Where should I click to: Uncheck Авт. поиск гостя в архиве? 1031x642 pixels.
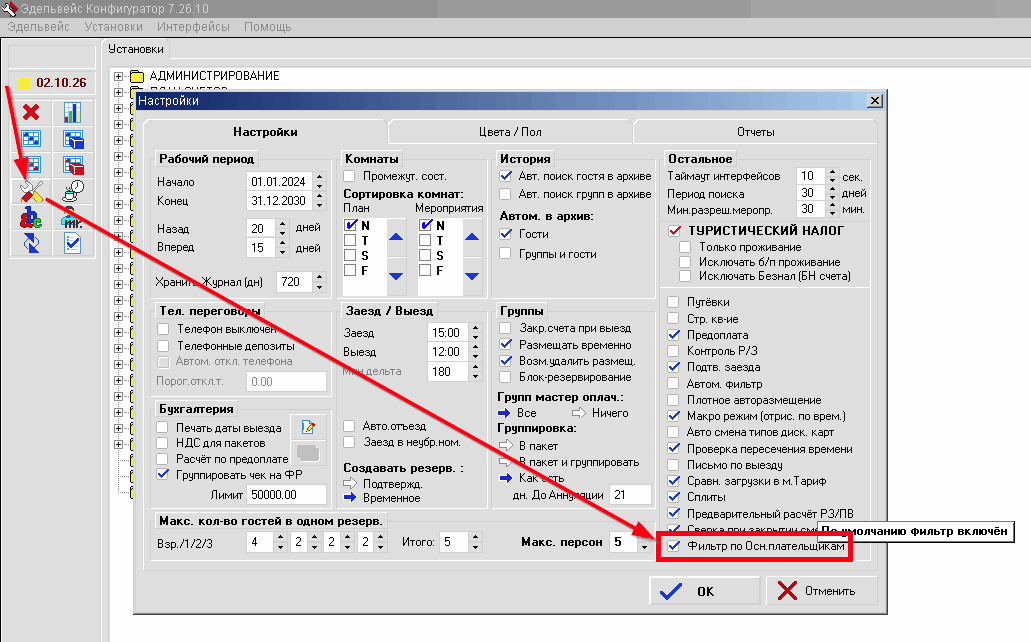(x=506, y=176)
